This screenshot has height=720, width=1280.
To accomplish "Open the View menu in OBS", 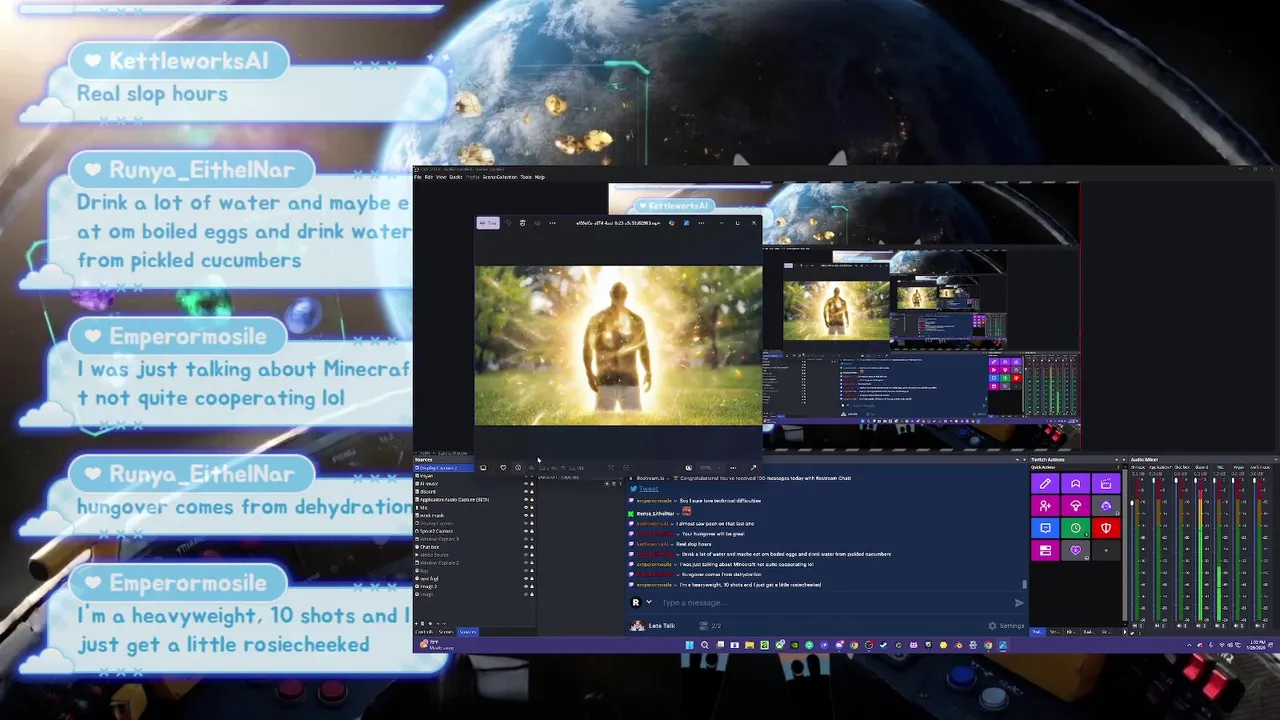I will click(441, 177).
